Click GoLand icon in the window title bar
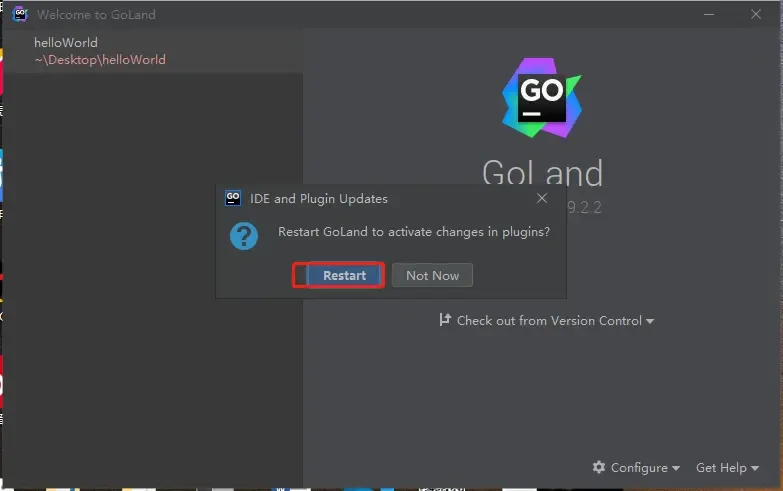The height and width of the screenshot is (491, 783). pos(20,14)
